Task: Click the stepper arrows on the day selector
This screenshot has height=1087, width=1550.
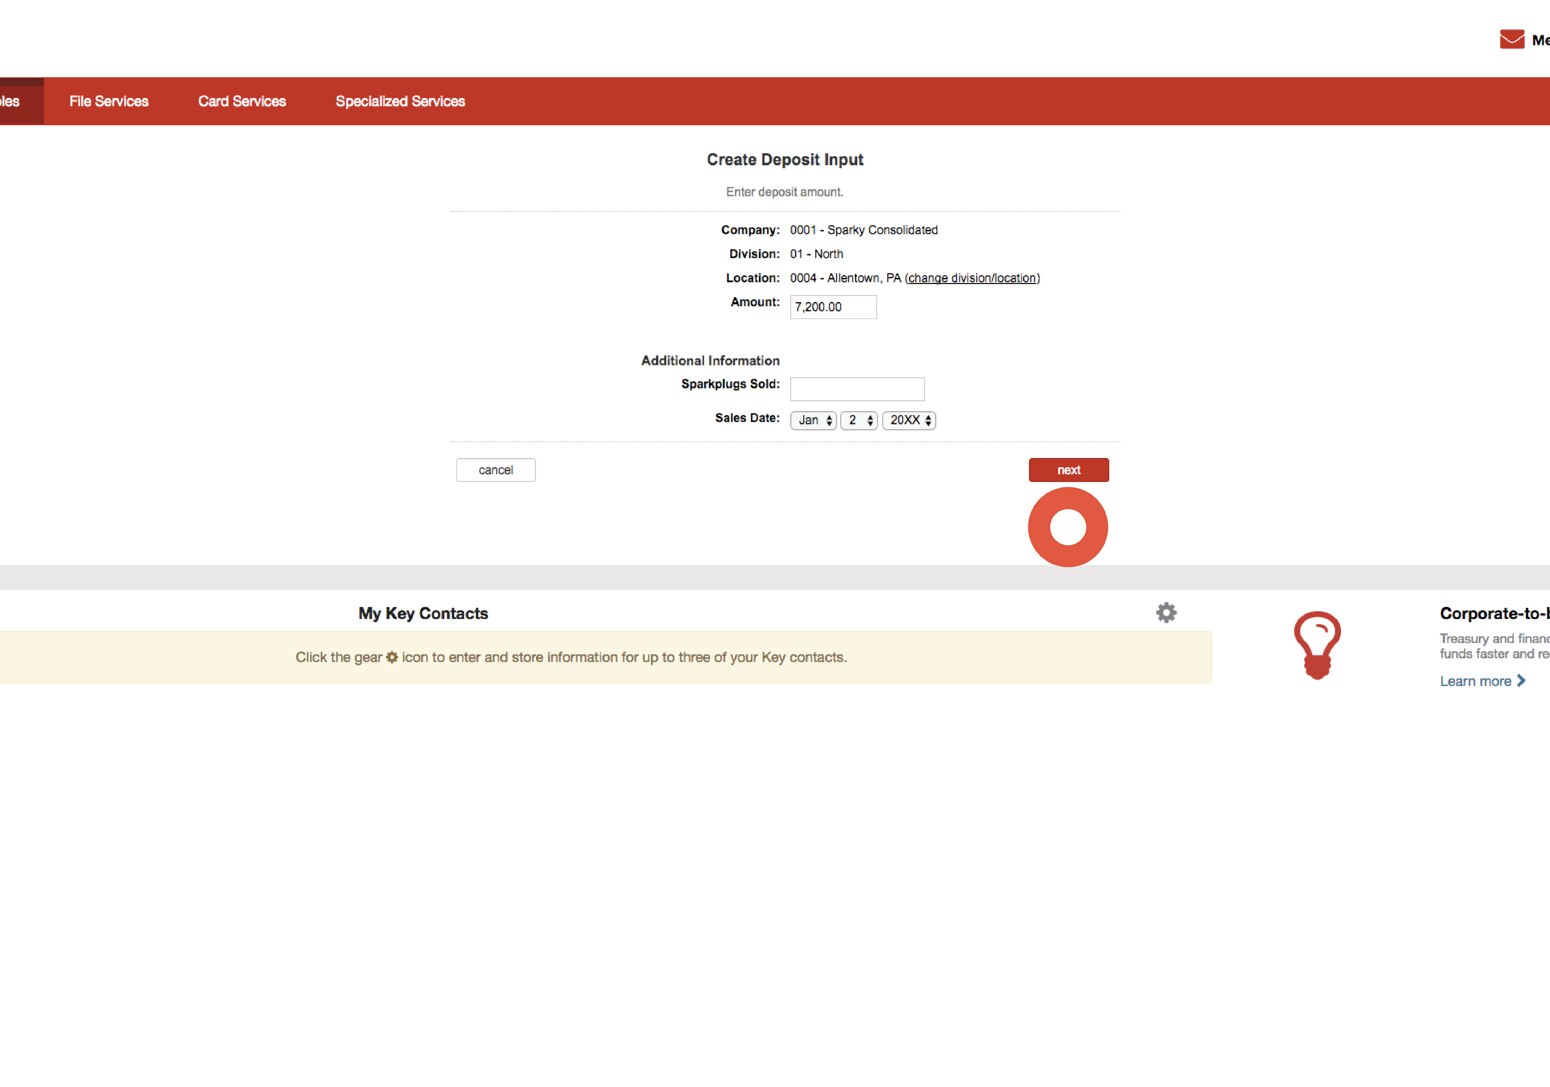Action: click(869, 420)
